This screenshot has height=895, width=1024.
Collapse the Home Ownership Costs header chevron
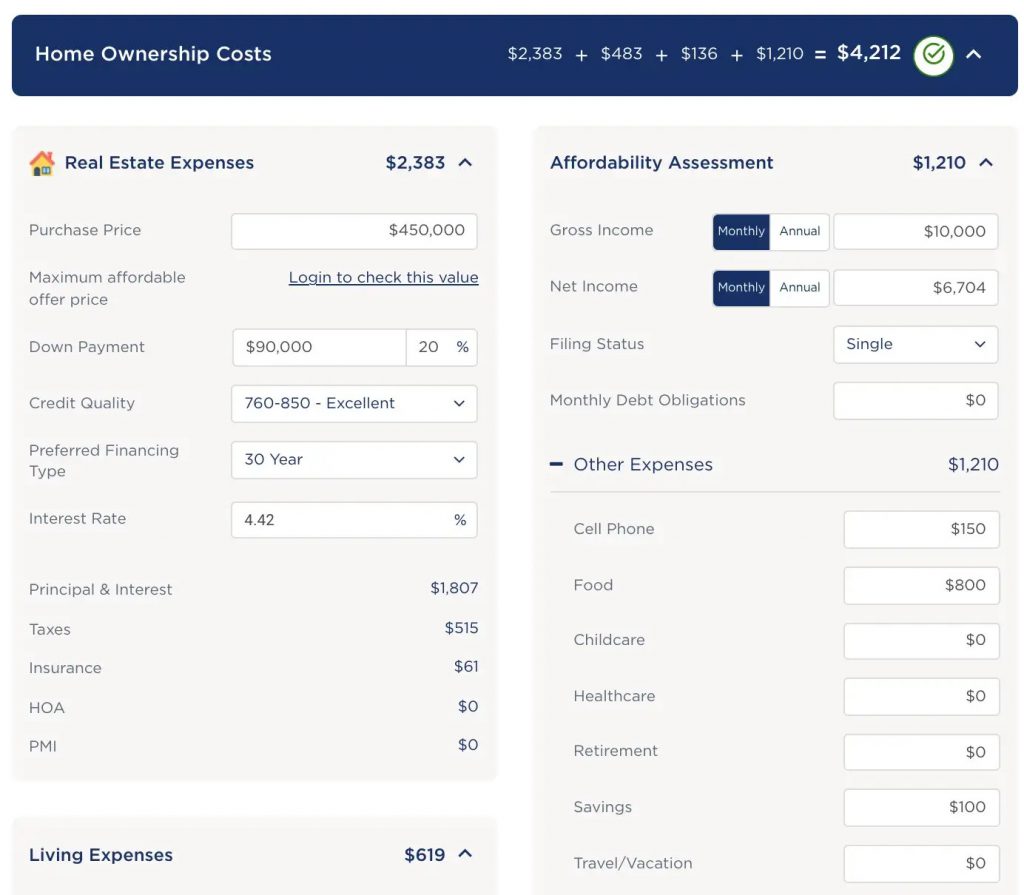point(974,55)
